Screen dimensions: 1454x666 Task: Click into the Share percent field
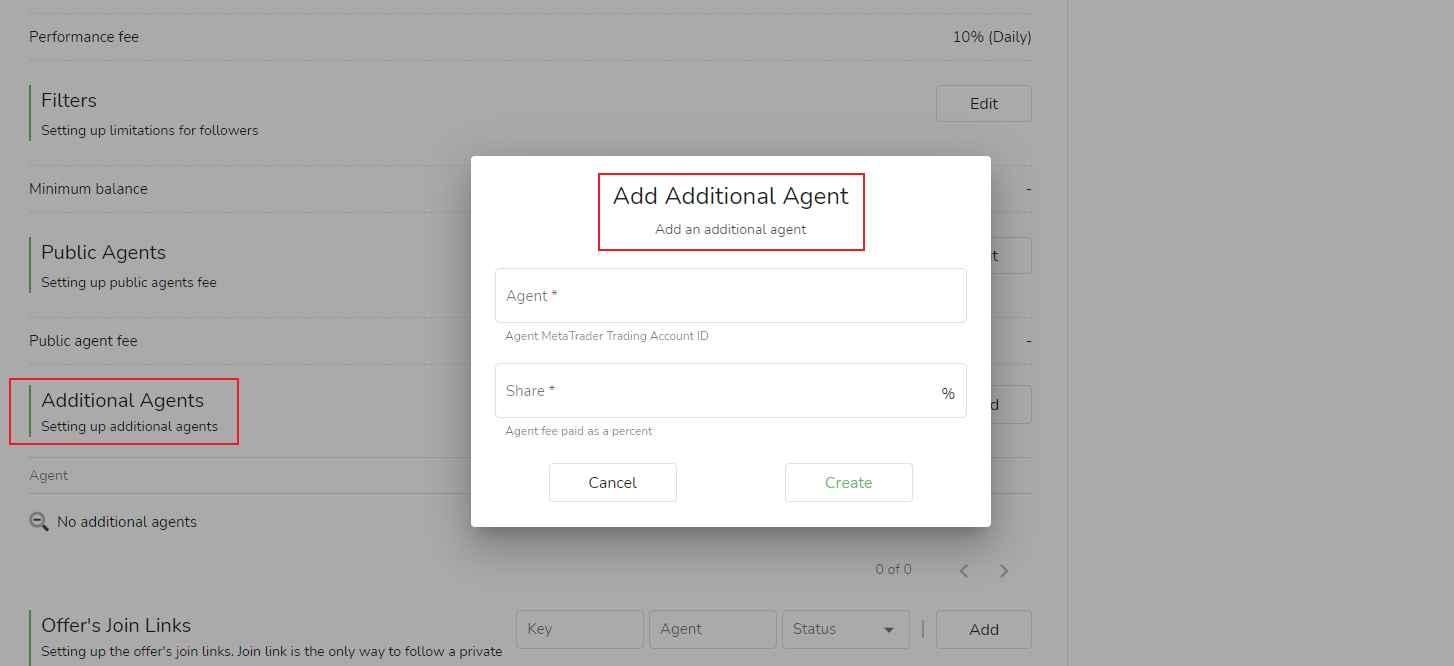(715, 391)
